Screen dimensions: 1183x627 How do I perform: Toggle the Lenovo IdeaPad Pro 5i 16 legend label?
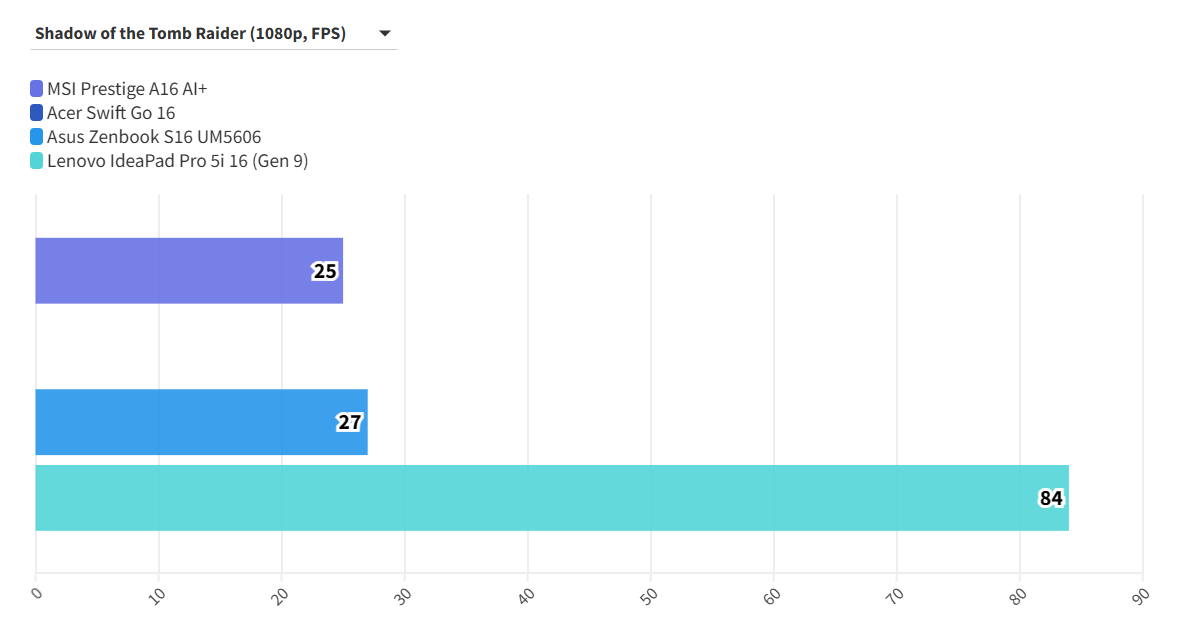point(177,161)
